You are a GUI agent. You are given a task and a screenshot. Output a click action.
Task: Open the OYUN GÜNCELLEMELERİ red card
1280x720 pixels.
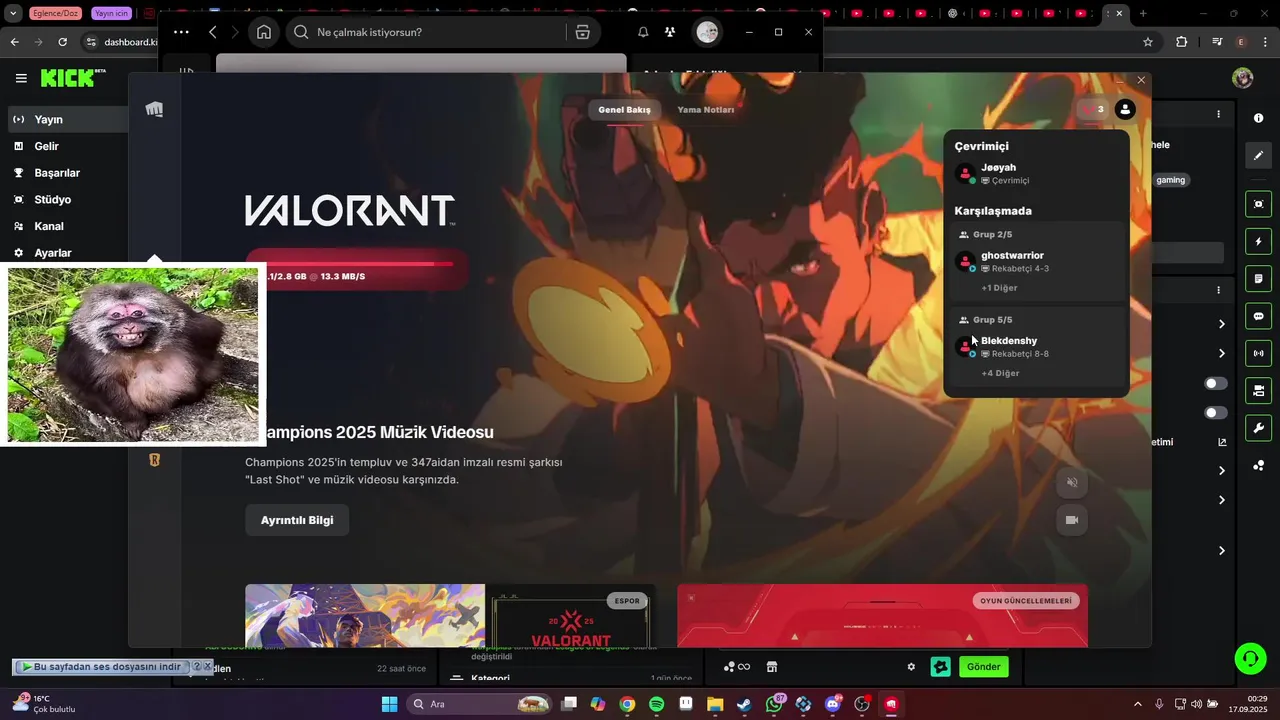pos(882,616)
